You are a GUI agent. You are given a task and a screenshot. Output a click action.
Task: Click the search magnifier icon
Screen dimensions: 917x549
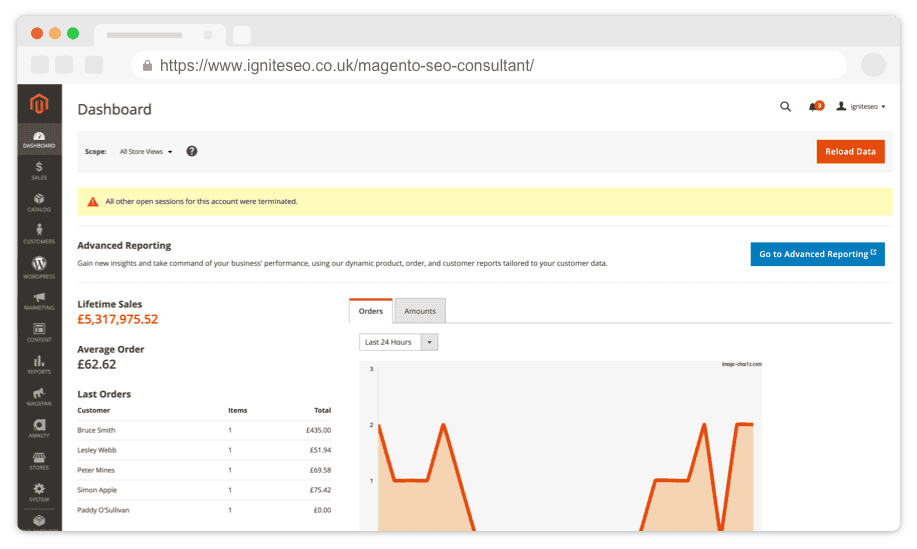[x=785, y=106]
